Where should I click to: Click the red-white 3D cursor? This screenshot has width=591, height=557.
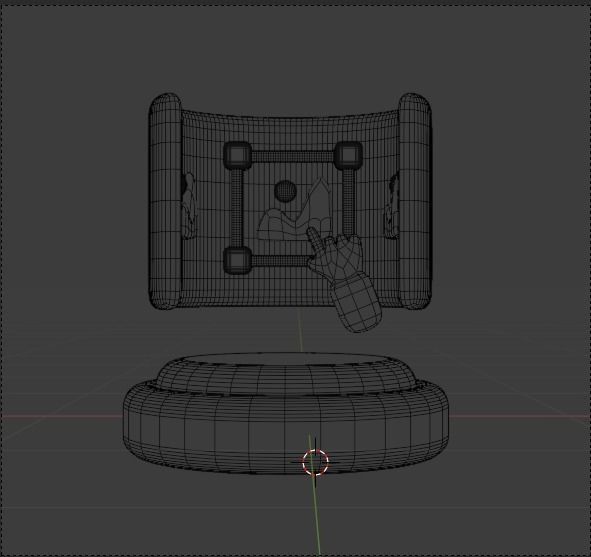click(315, 462)
